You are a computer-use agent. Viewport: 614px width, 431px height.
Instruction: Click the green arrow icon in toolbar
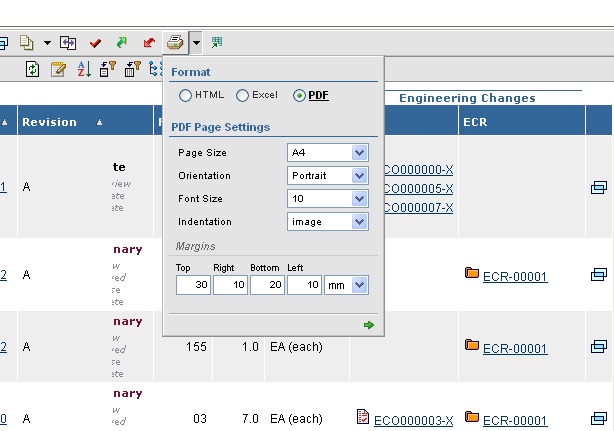tap(122, 43)
